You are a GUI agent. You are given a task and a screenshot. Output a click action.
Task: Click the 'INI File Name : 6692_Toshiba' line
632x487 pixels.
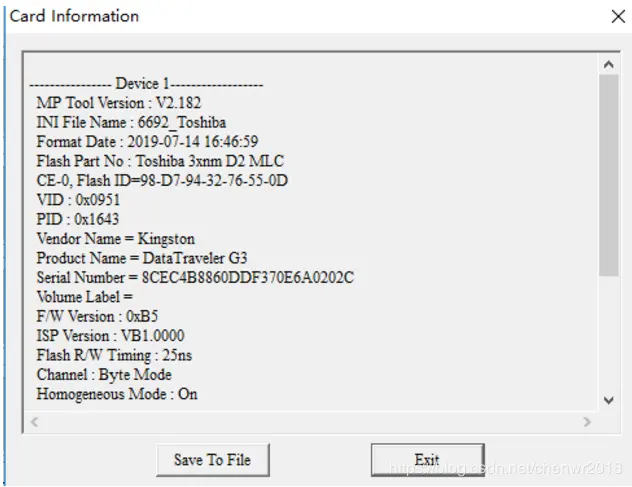click(x=131, y=123)
